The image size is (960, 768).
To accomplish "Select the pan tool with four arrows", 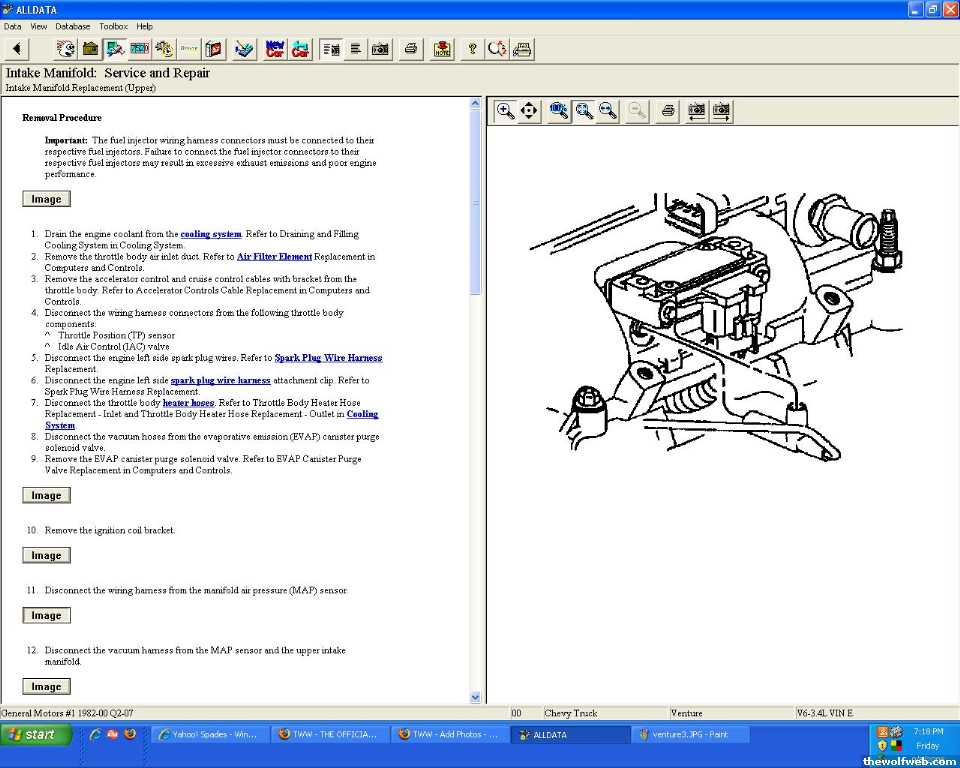I will point(529,111).
